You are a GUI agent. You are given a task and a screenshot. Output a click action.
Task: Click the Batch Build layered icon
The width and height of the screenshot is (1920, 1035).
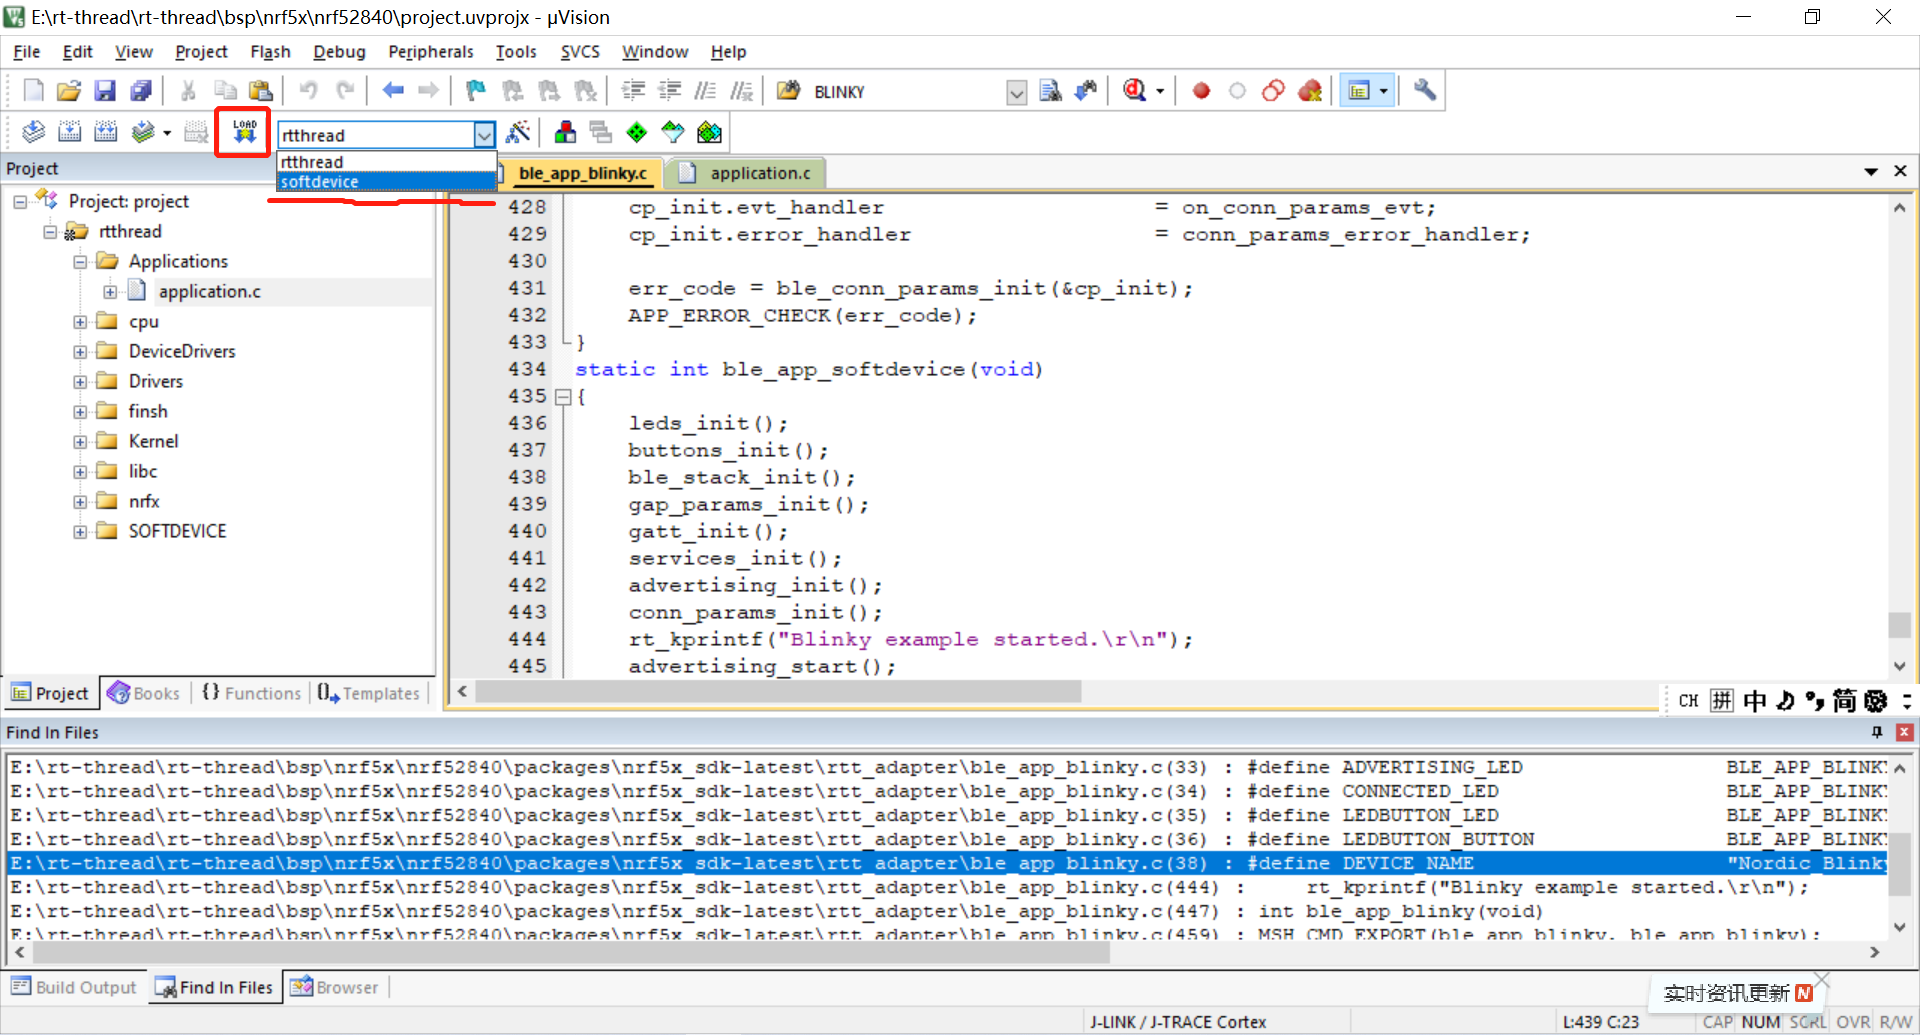tap(143, 132)
